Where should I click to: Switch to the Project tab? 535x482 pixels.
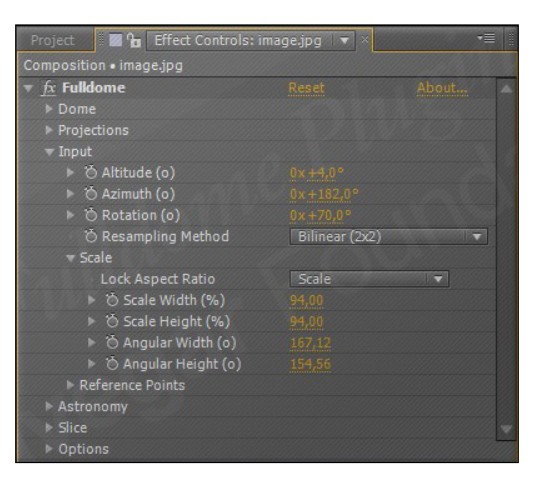(x=53, y=40)
